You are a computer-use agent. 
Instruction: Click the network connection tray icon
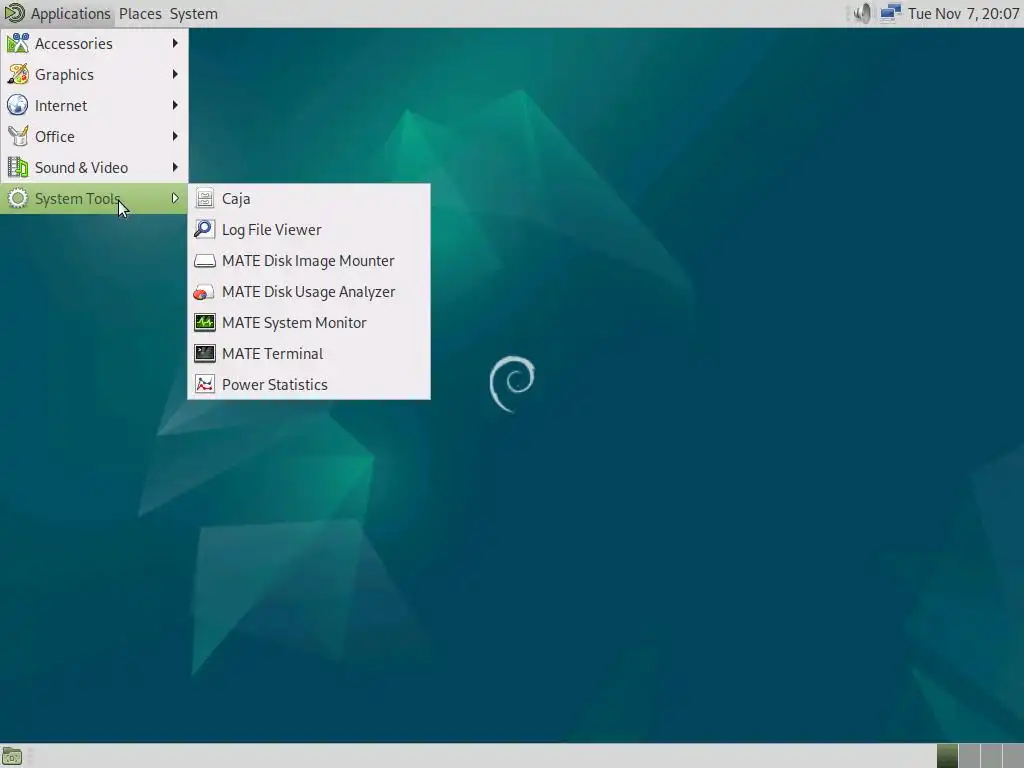[x=890, y=14]
